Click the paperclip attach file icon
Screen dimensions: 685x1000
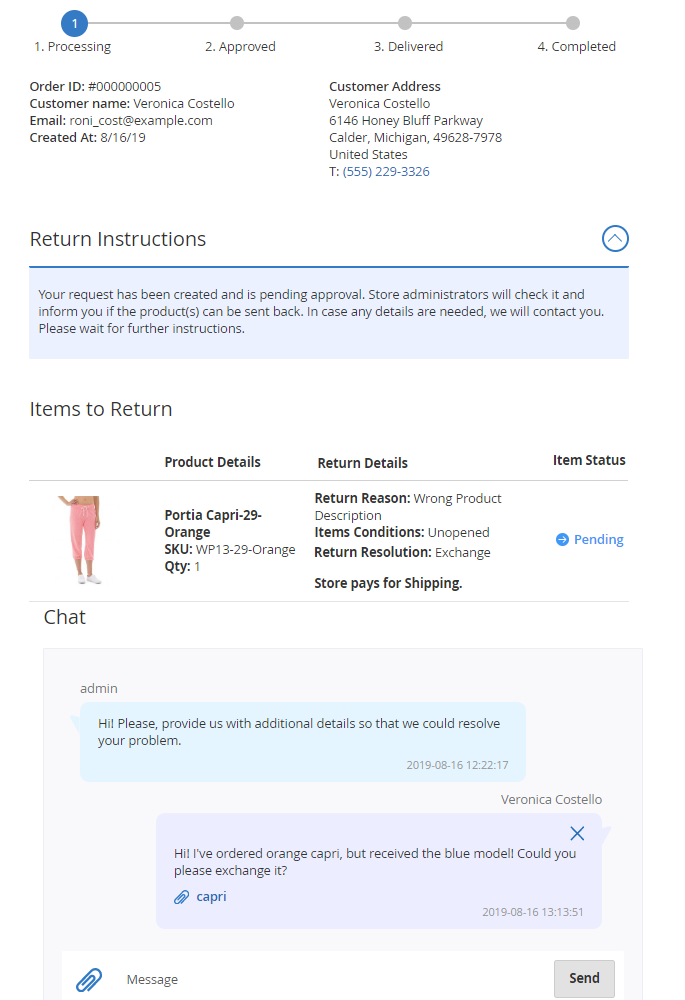click(90, 979)
